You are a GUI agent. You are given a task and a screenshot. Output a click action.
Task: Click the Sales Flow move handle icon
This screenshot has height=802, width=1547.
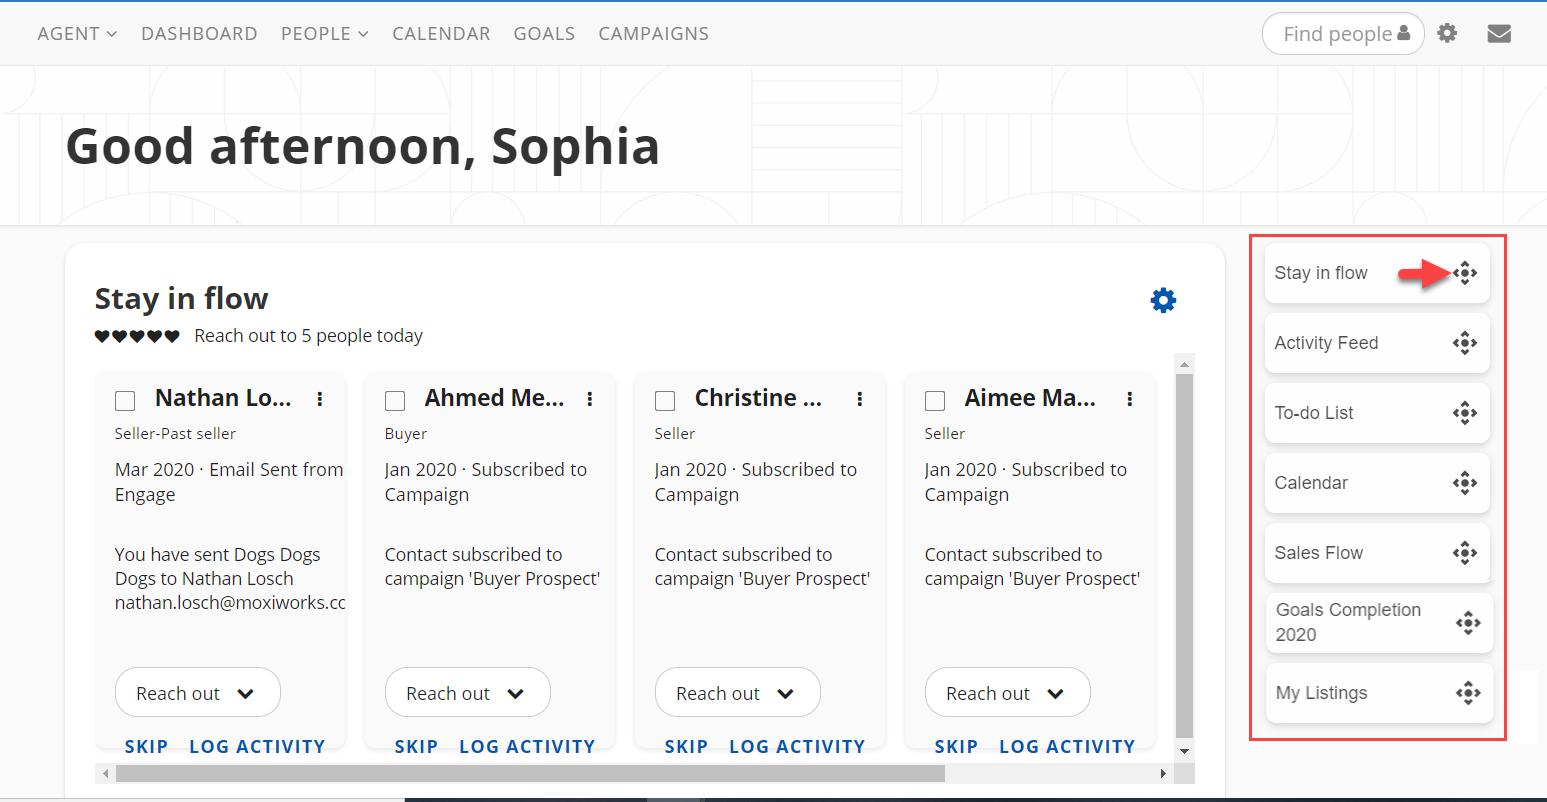coord(1465,553)
